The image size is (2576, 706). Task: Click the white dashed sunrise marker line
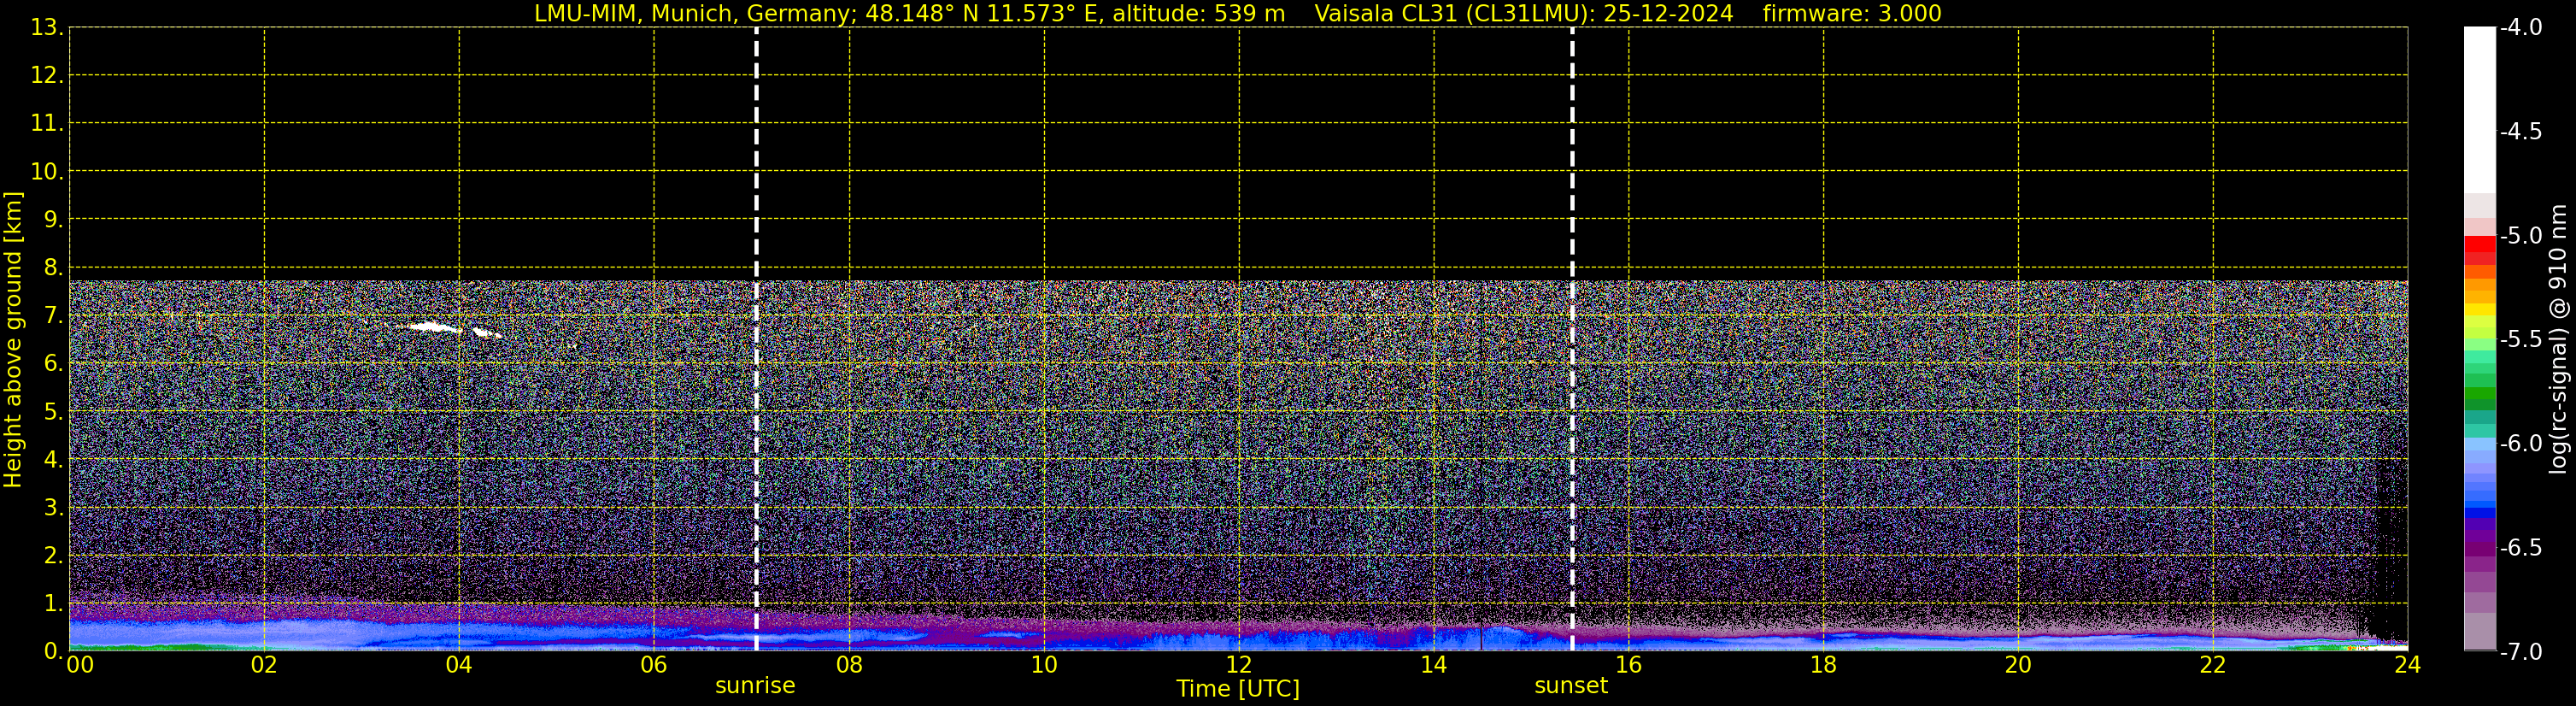(x=756, y=339)
